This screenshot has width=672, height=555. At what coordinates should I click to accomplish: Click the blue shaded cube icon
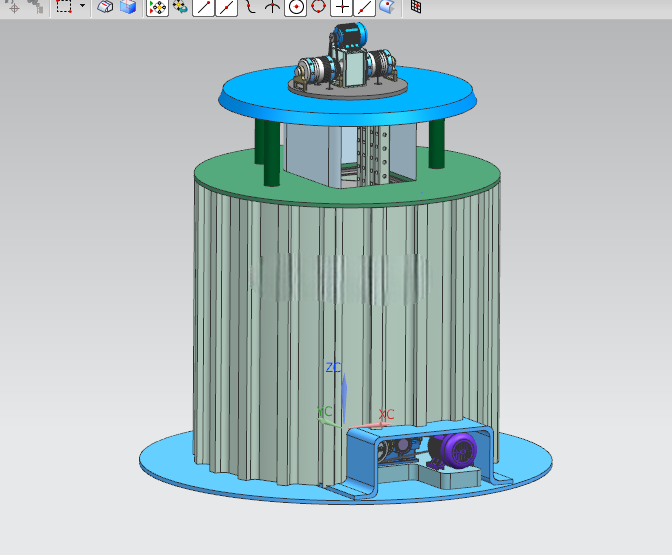click(128, 6)
